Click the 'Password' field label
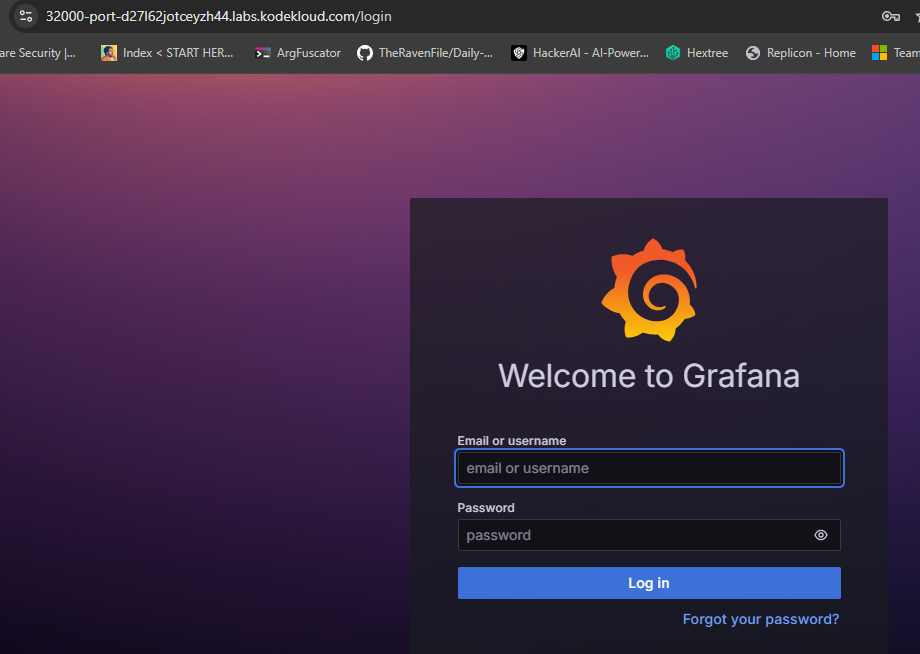Image resolution: width=920 pixels, height=654 pixels. point(486,508)
